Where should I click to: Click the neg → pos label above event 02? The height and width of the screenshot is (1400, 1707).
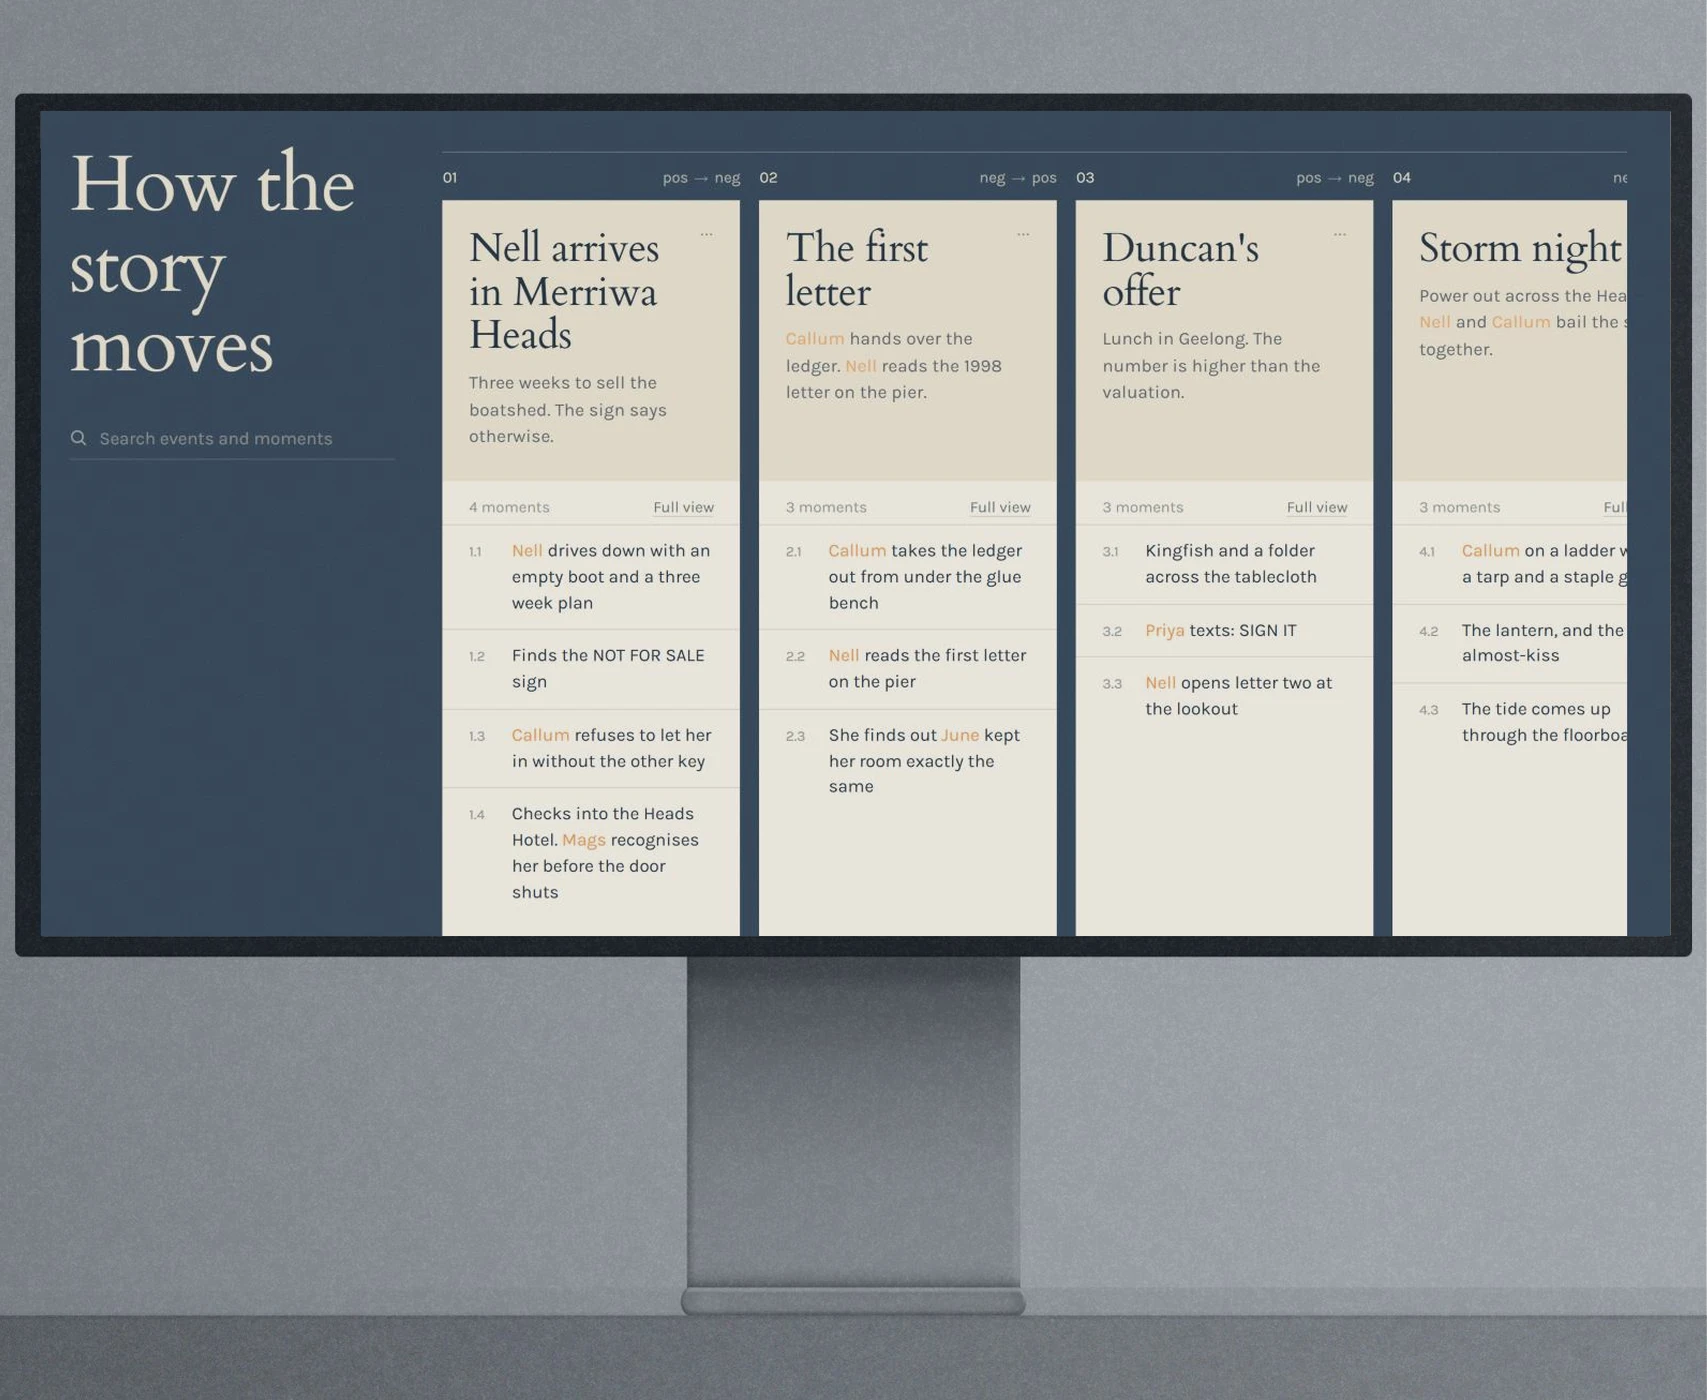[1018, 178]
